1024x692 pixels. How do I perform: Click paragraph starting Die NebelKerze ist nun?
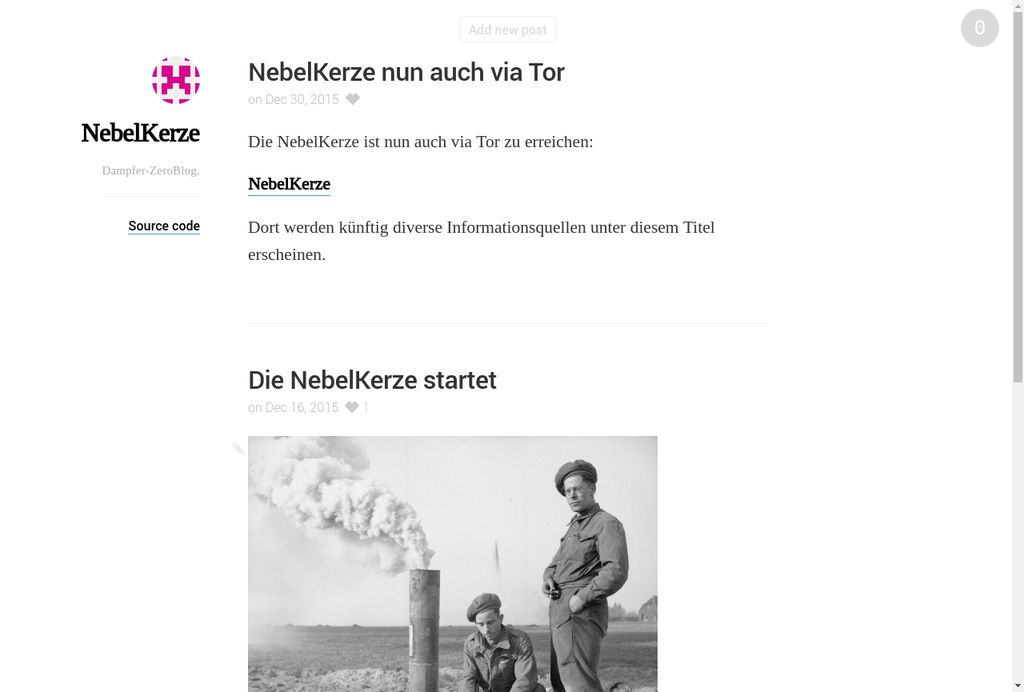[421, 142]
